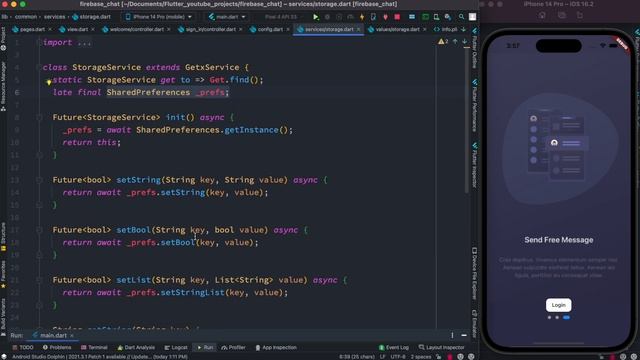640x360 pixels.
Task: Collapse the init() method fold marker
Action: tap(39, 118)
